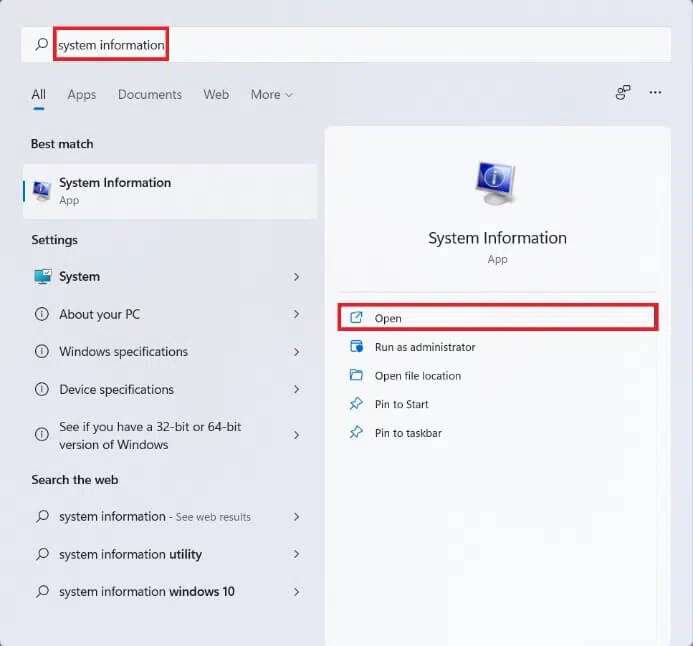The width and height of the screenshot is (693, 646).
Task: Click the Run as administrator shield icon
Action: [356, 346]
